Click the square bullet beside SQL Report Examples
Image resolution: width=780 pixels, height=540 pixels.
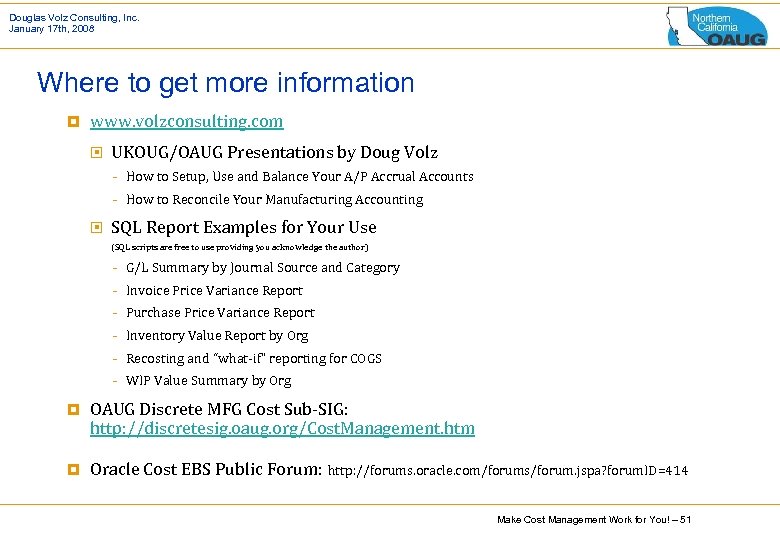(97, 227)
